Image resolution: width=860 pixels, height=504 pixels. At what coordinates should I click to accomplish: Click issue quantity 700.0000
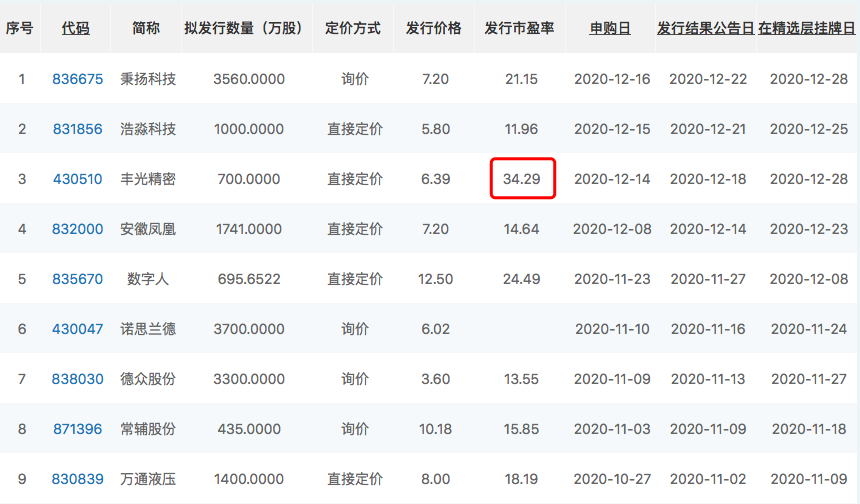[249, 179]
